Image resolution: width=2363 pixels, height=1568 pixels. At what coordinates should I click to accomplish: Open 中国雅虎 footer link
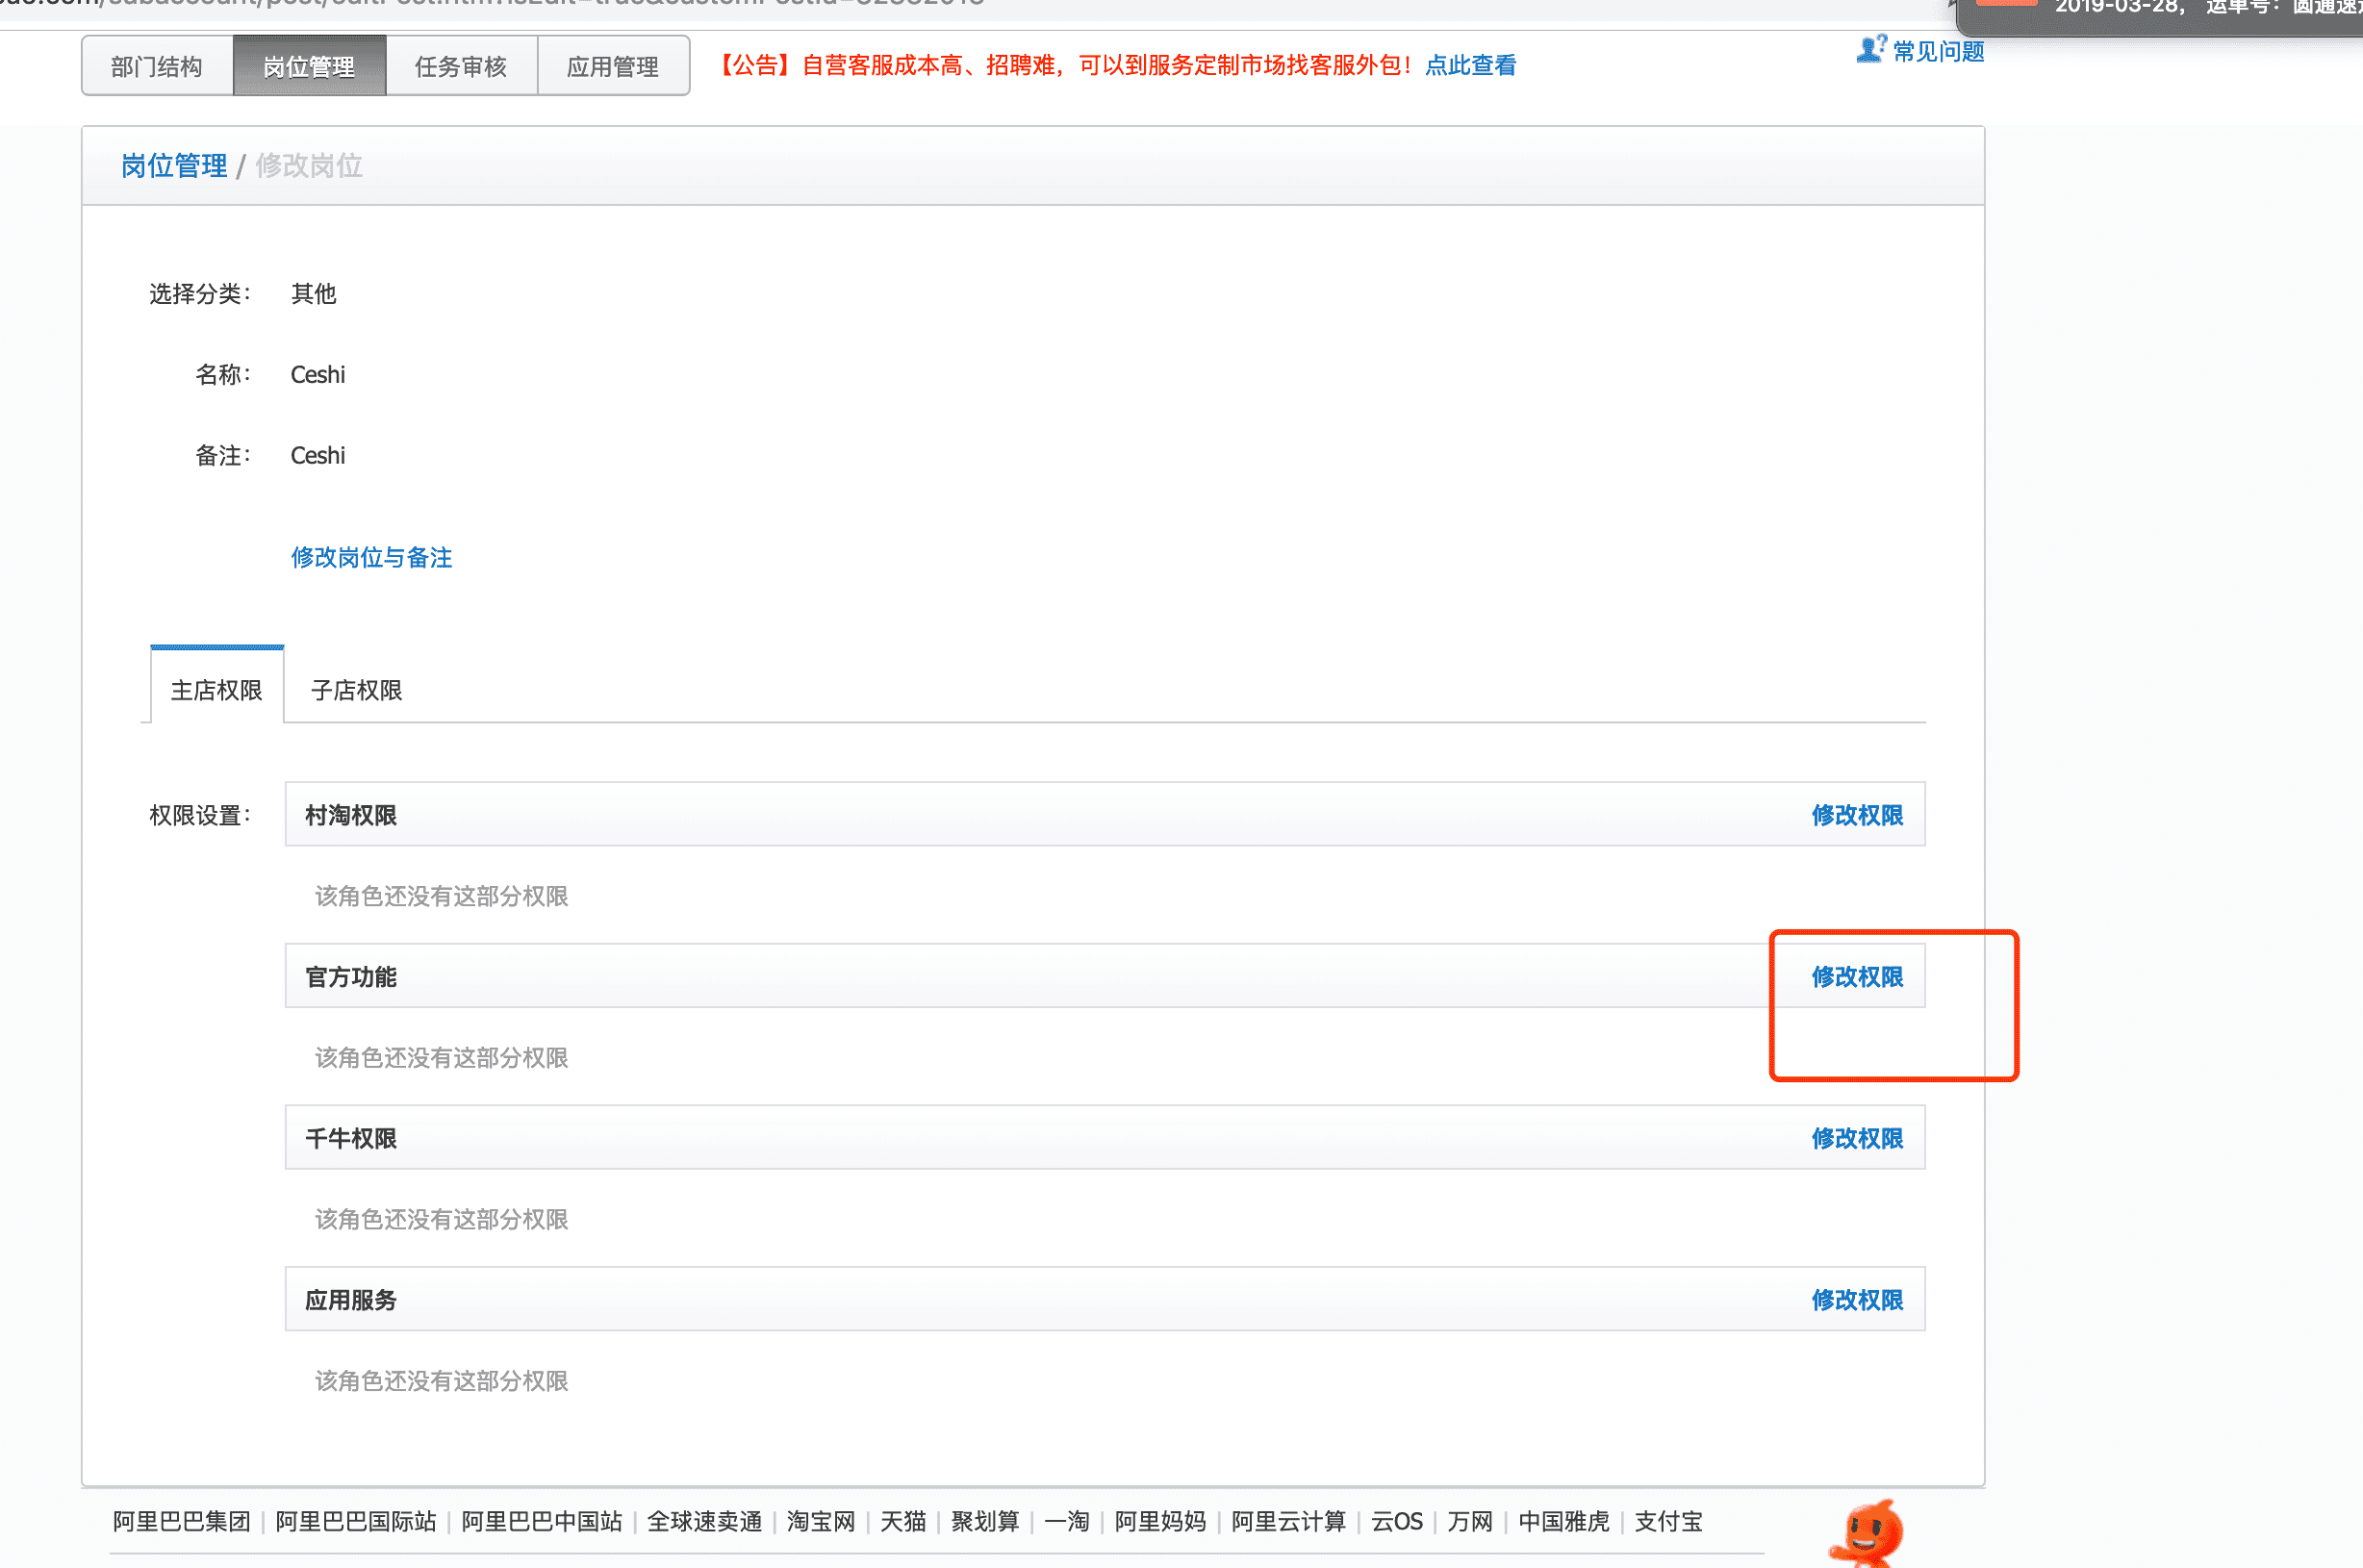[1564, 1521]
